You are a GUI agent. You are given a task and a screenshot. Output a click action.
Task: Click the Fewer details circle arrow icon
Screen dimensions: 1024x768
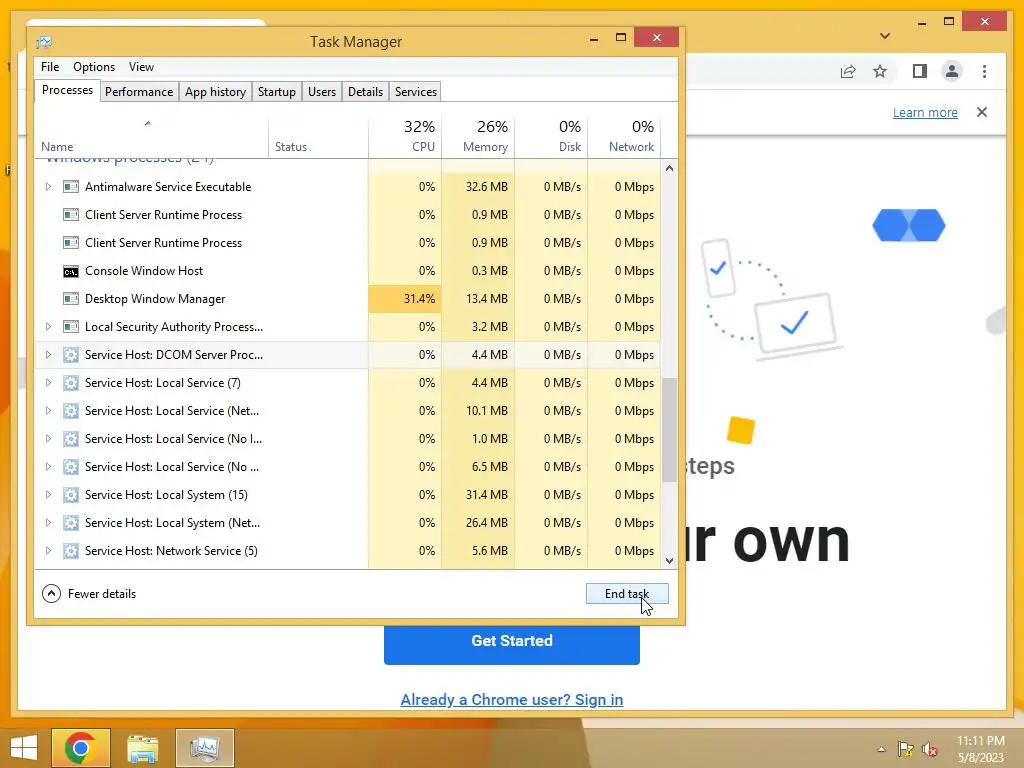click(x=51, y=594)
